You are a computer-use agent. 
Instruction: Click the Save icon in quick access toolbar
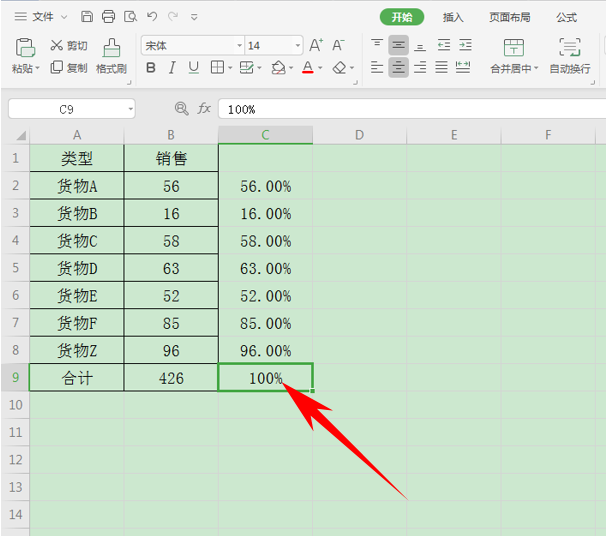pyautogui.click(x=87, y=17)
